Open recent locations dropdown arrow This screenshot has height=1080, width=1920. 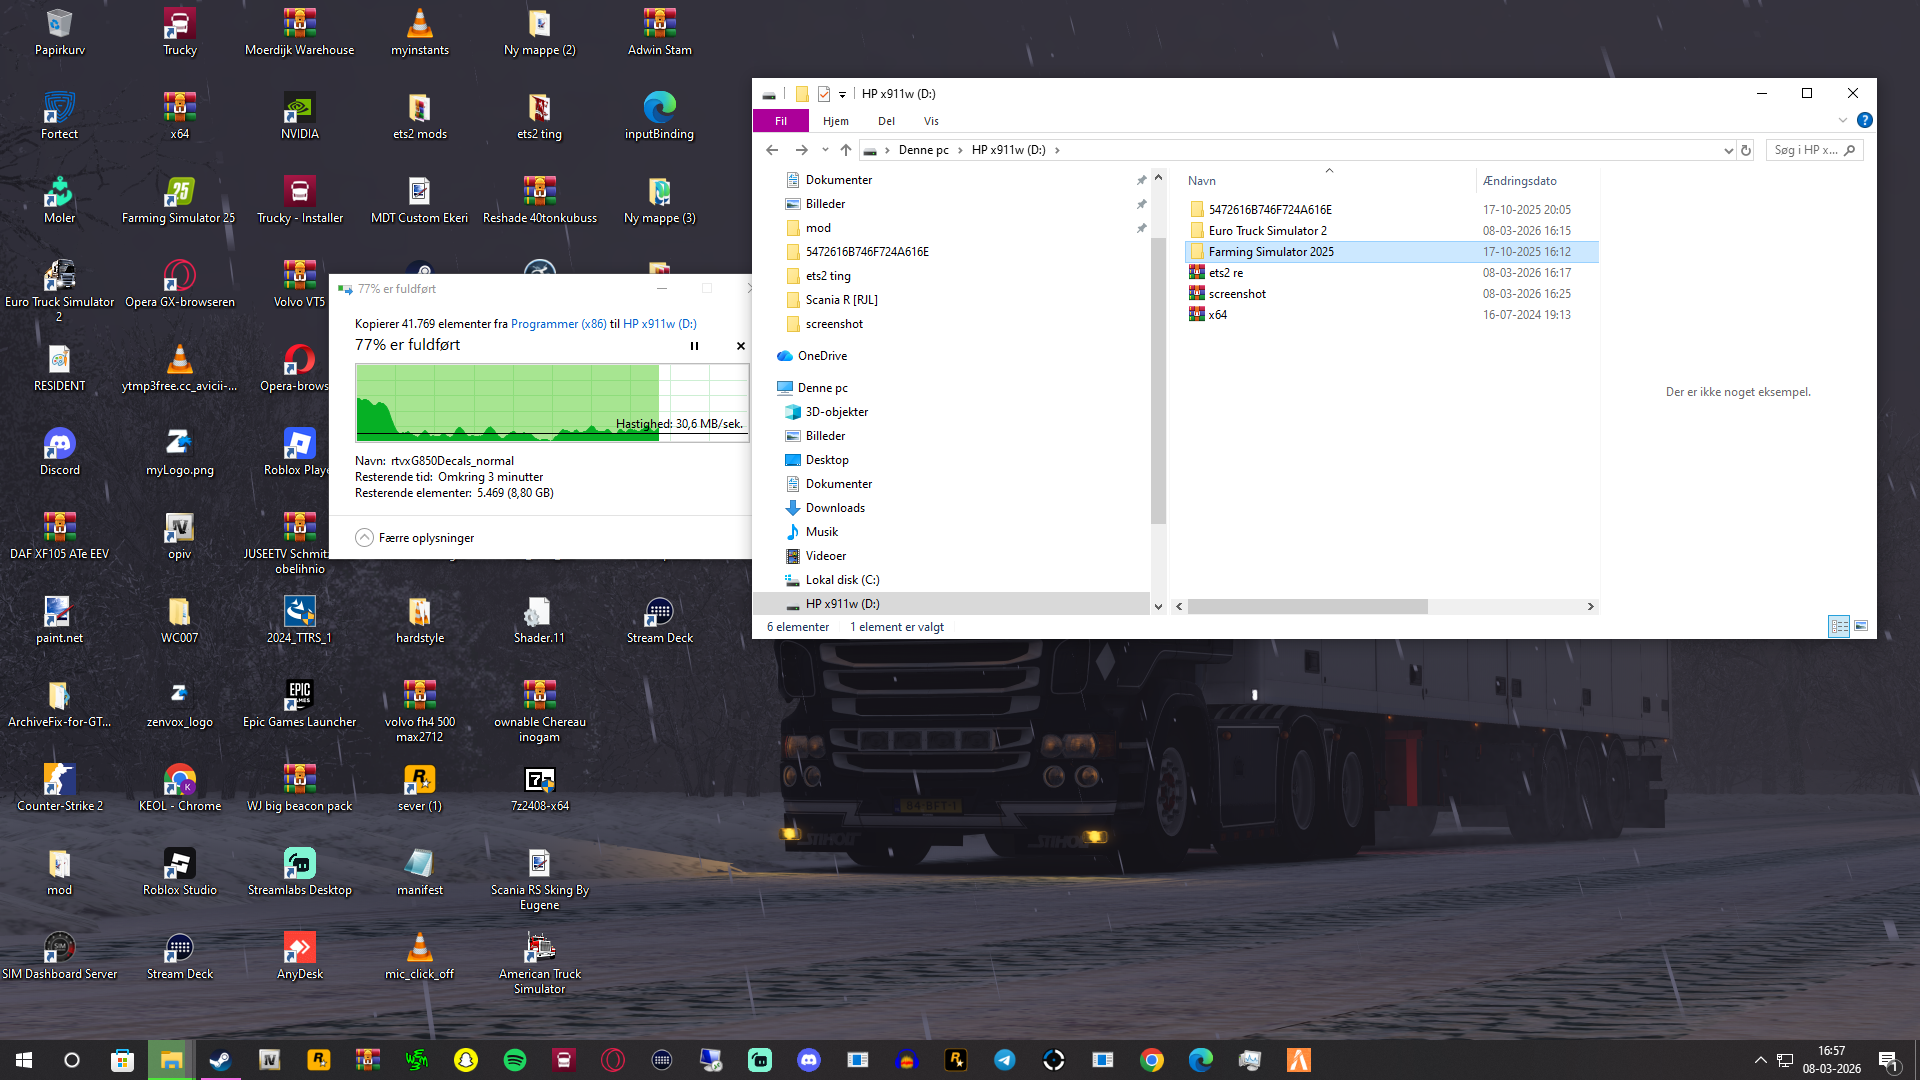[x=825, y=150]
